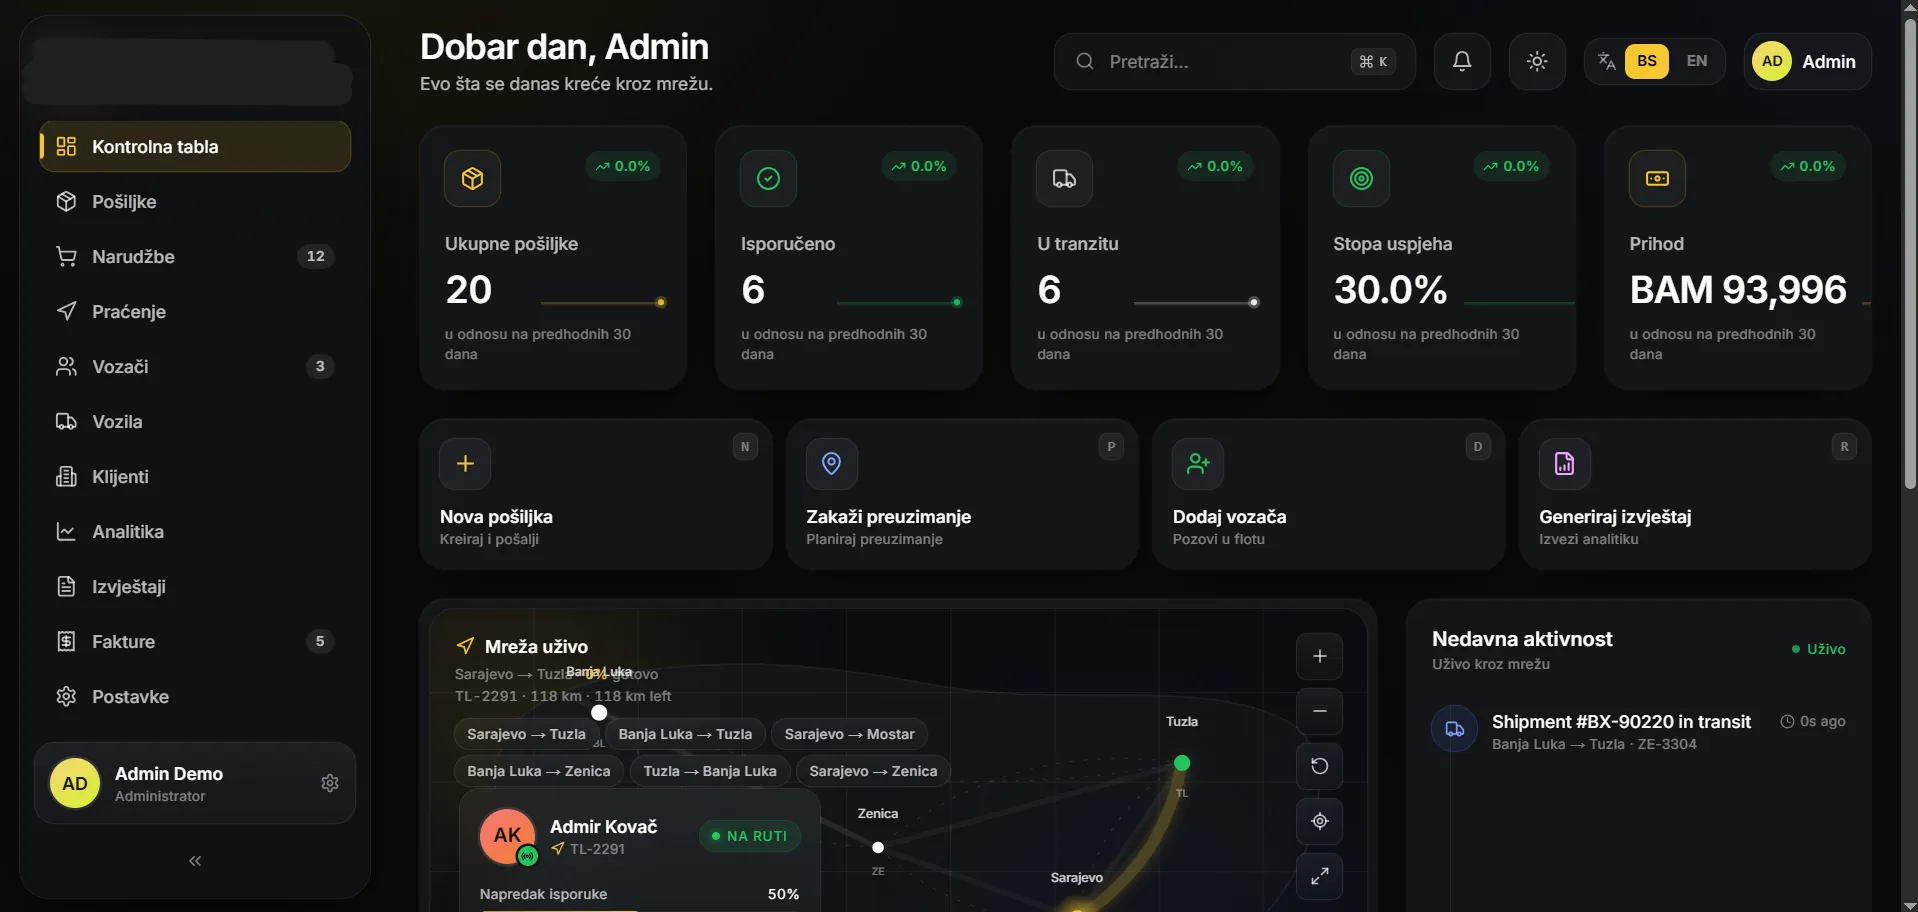Click the Isporučeno checkmark icon

(x=768, y=179)
